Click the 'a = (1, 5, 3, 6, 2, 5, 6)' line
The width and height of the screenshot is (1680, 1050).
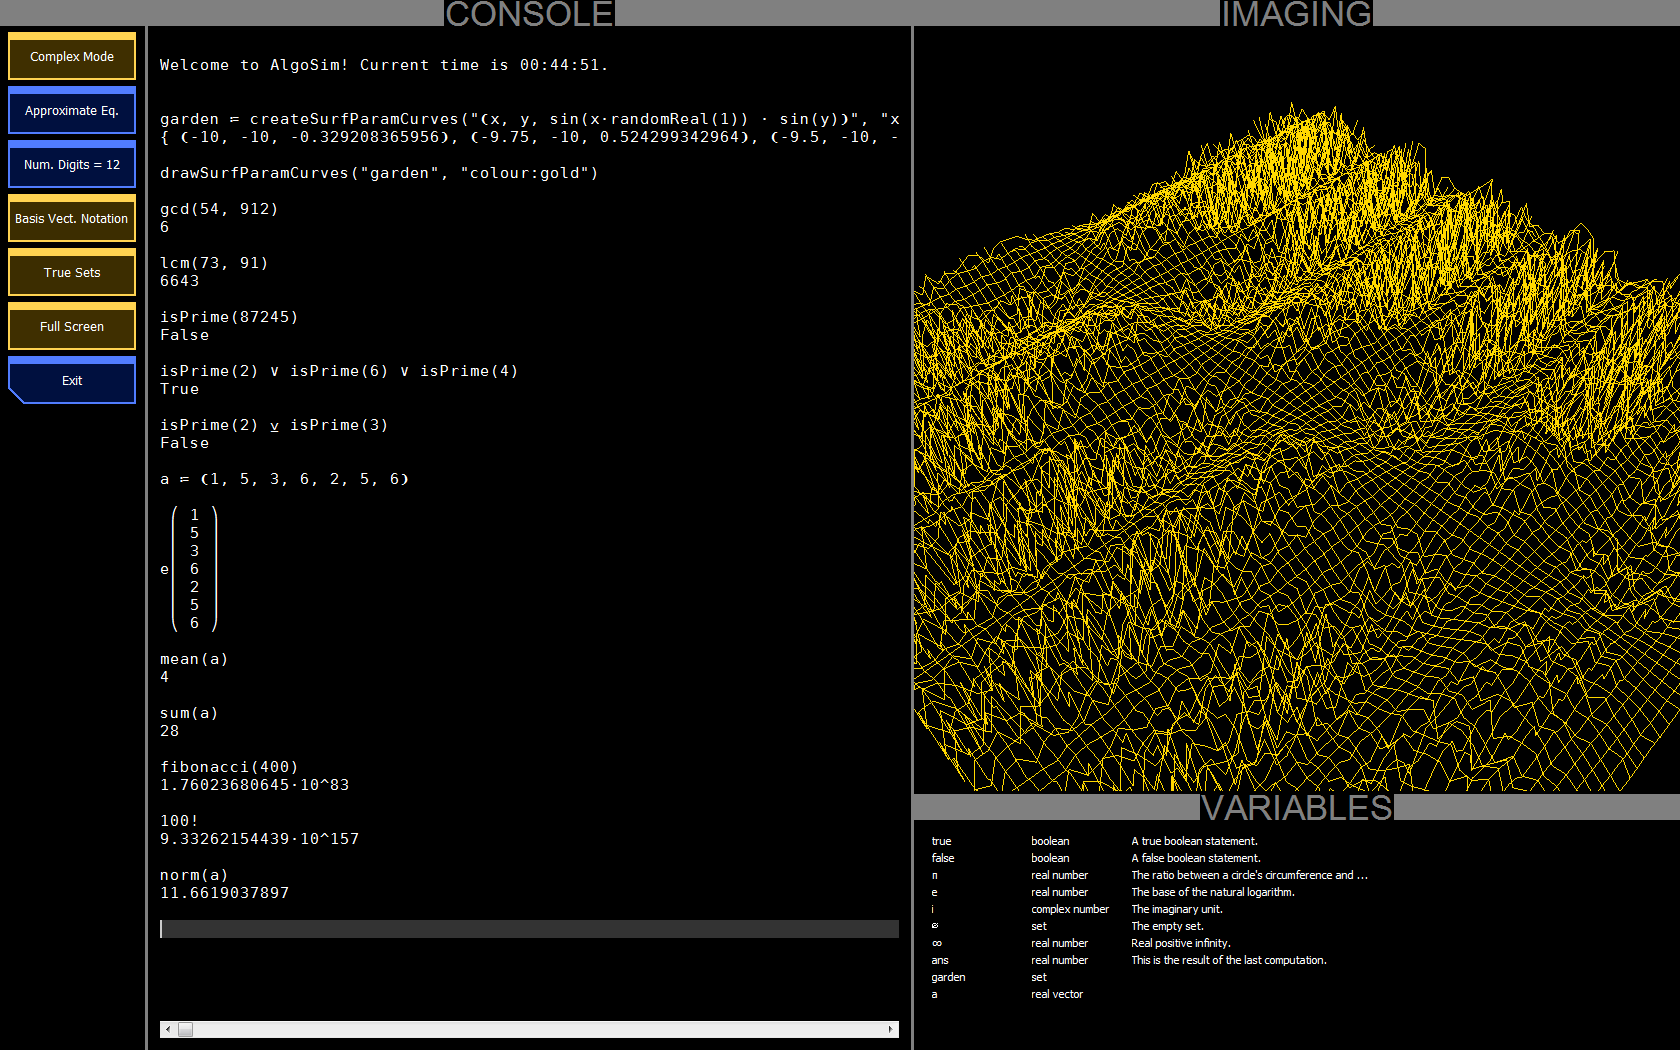click(284, 479)
